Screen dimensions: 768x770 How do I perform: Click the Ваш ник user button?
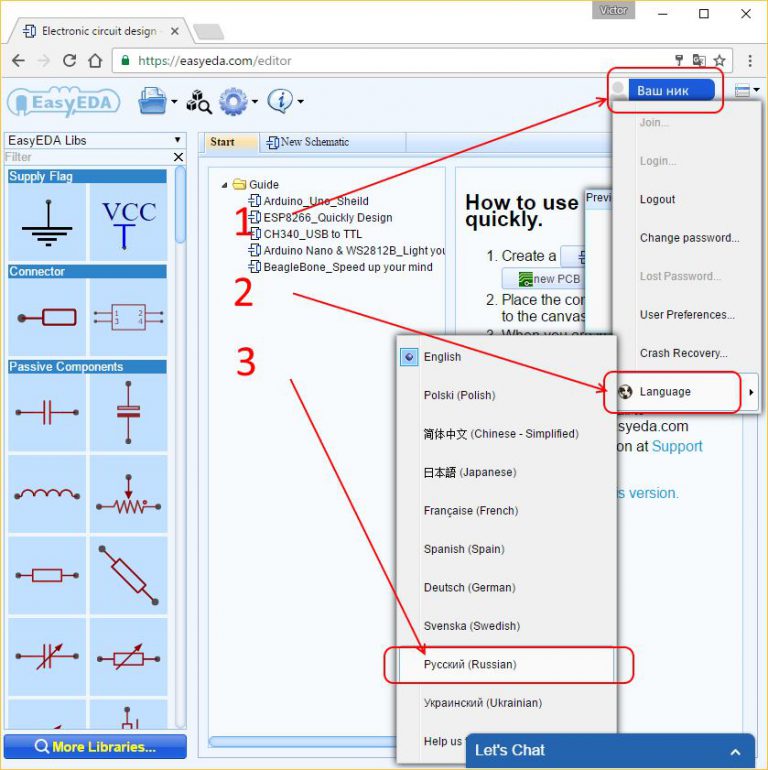click(x=671, y=90)
